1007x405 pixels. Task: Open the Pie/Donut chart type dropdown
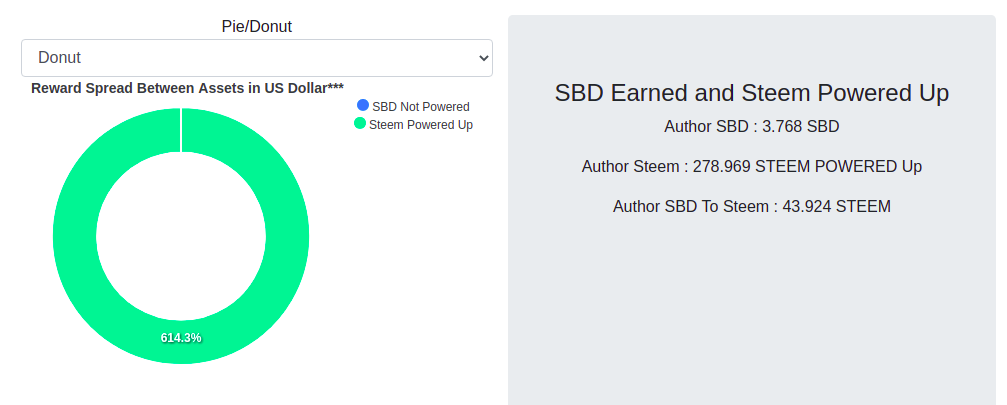[256, 58]
